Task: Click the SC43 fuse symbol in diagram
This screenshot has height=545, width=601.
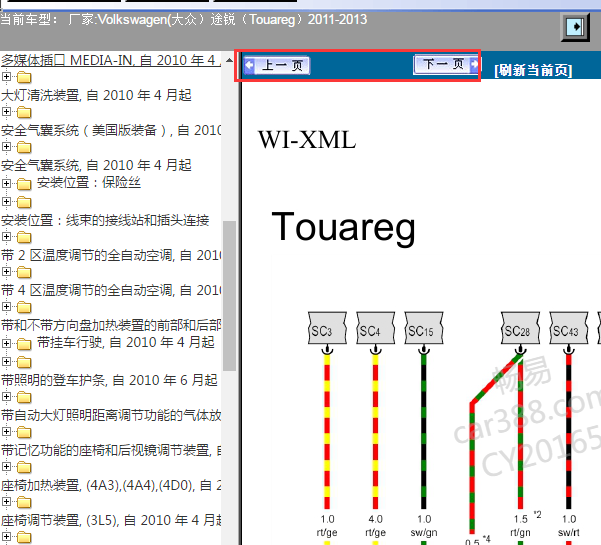Action: pos(568,329)
